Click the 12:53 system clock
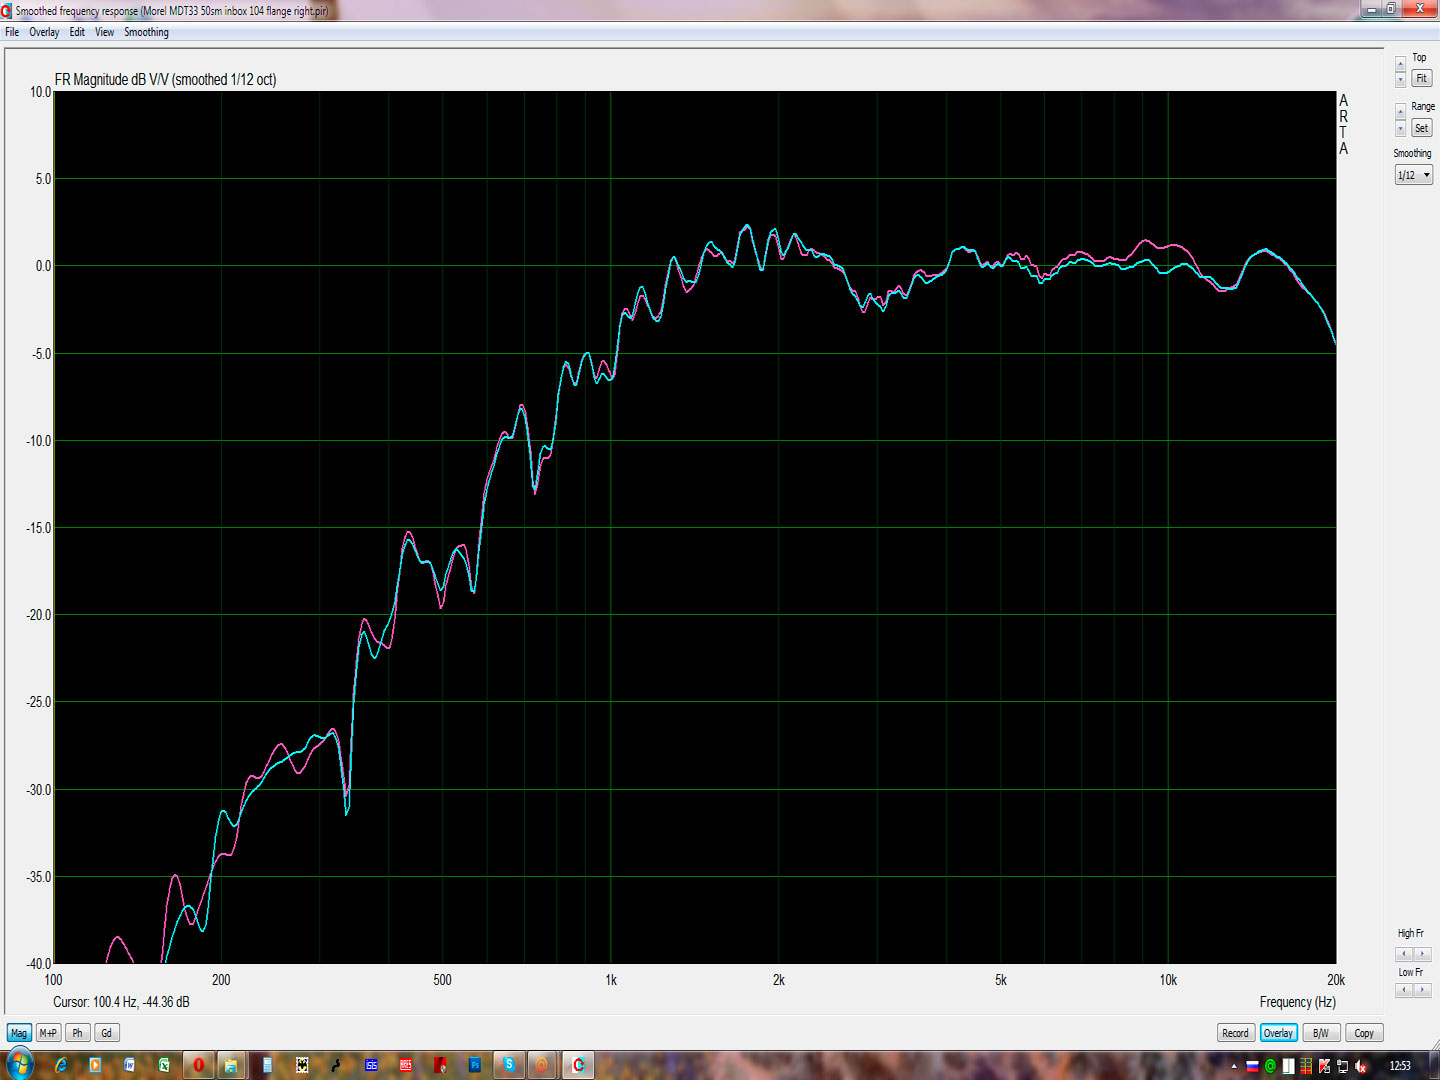 tap(1400, 1066)
